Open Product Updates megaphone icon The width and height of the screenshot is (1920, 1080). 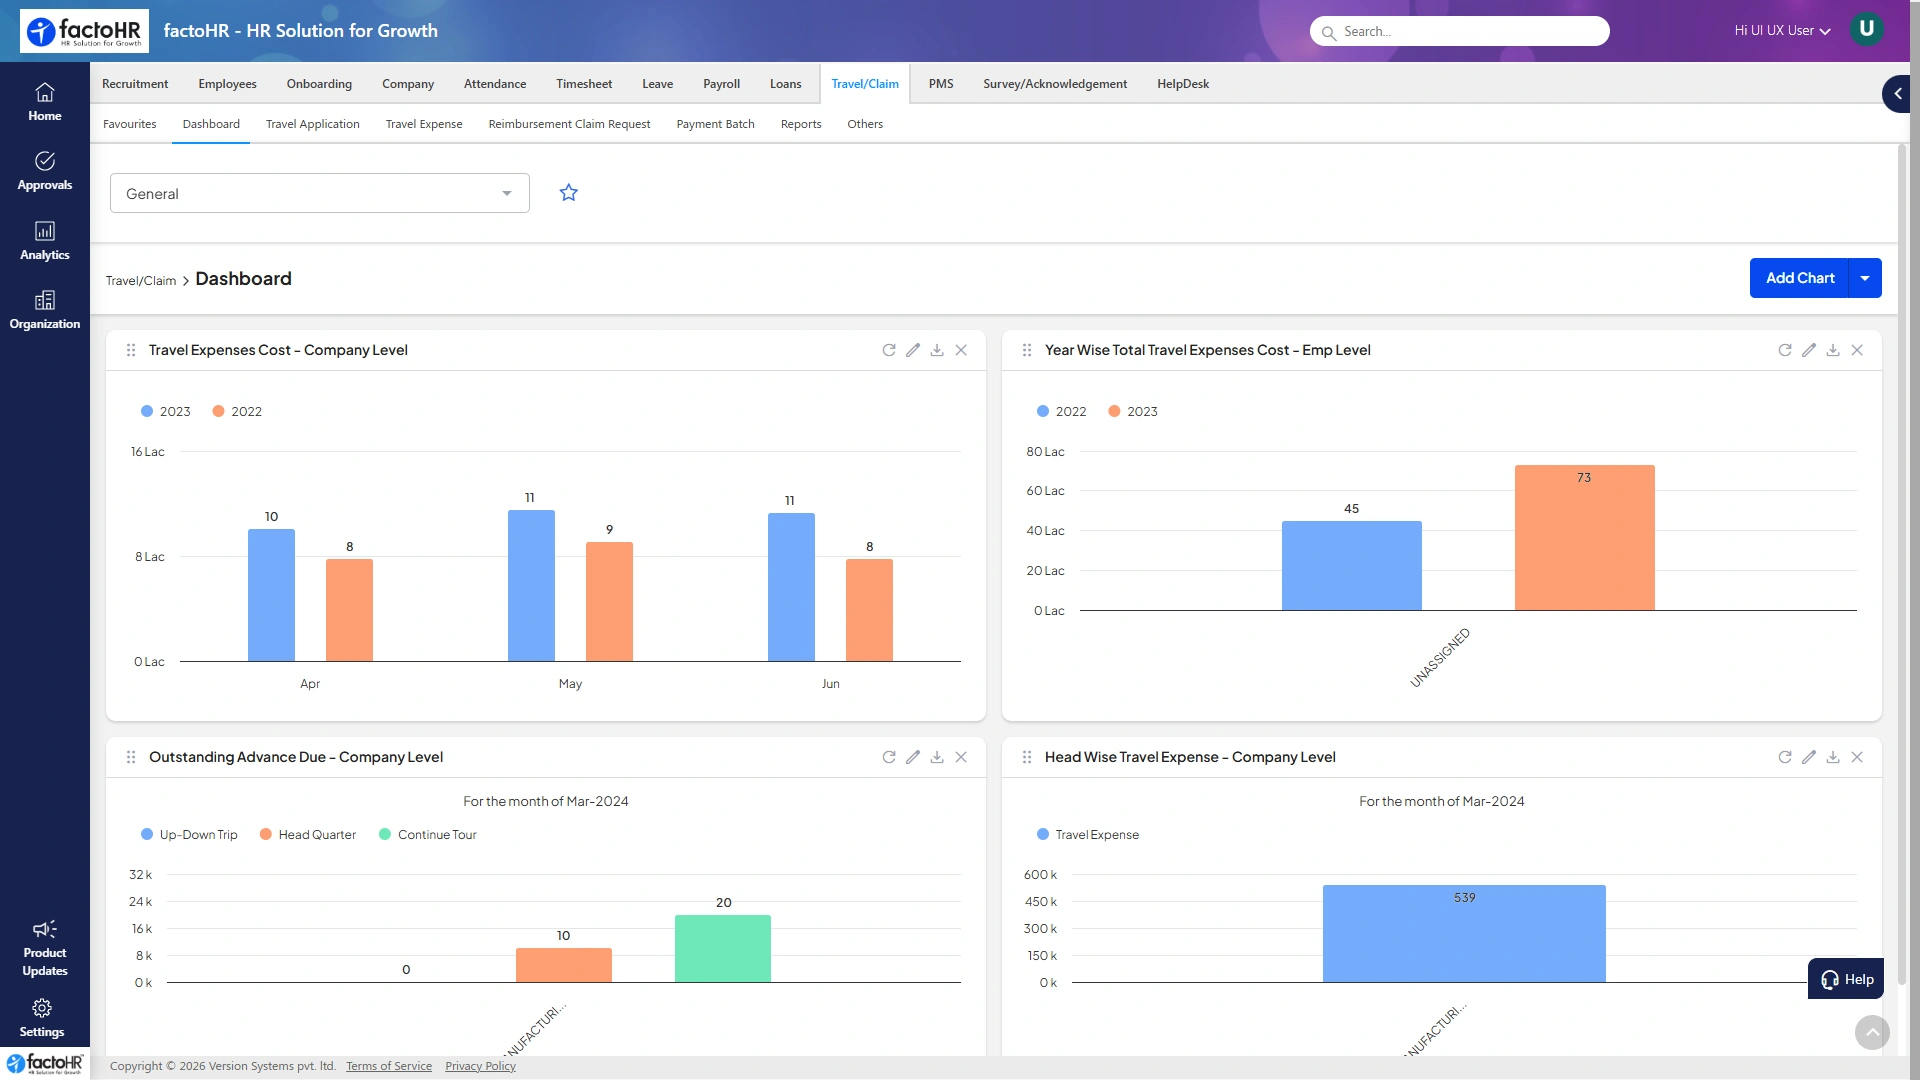44,928
